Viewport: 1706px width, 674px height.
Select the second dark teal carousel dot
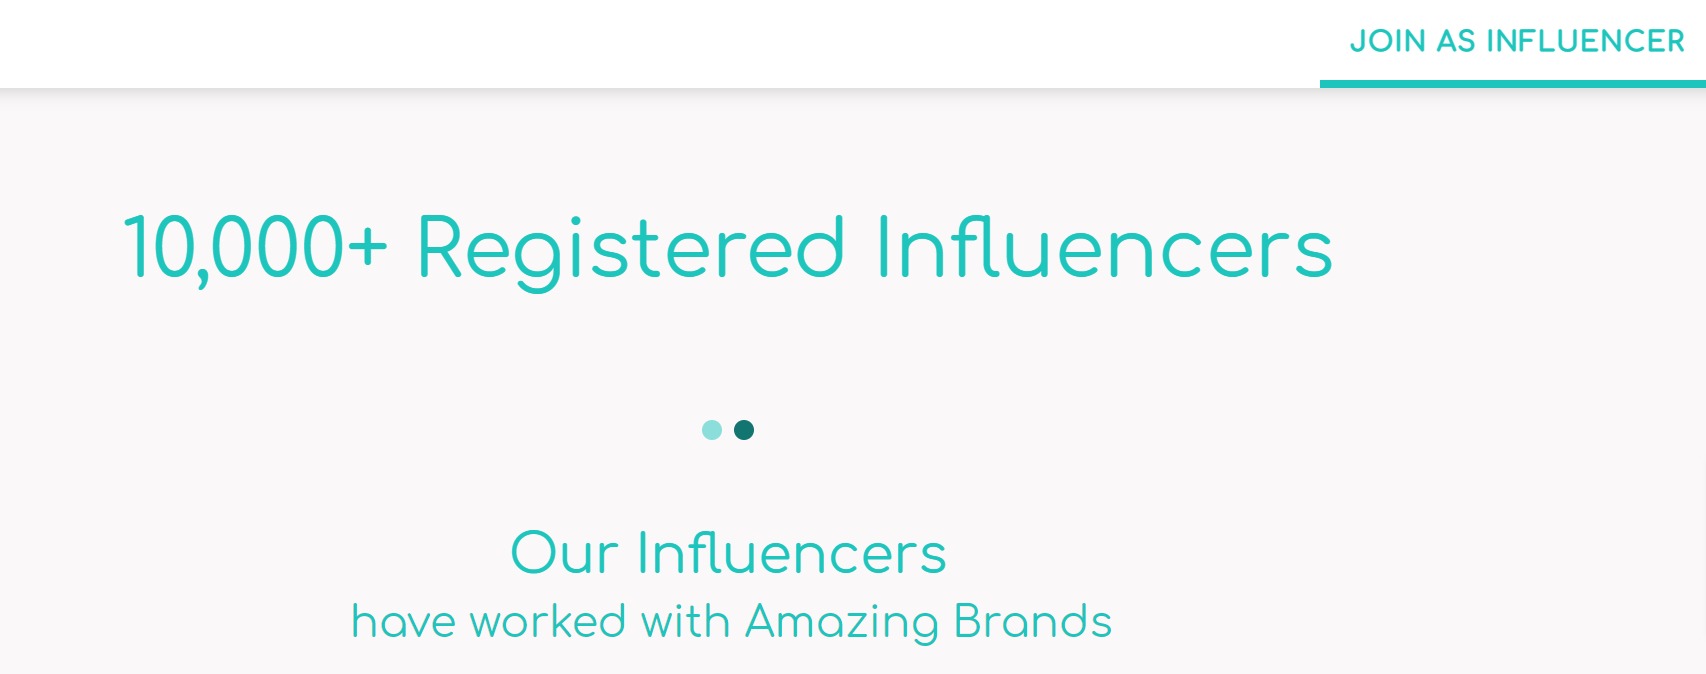click(x=744, y=430)
